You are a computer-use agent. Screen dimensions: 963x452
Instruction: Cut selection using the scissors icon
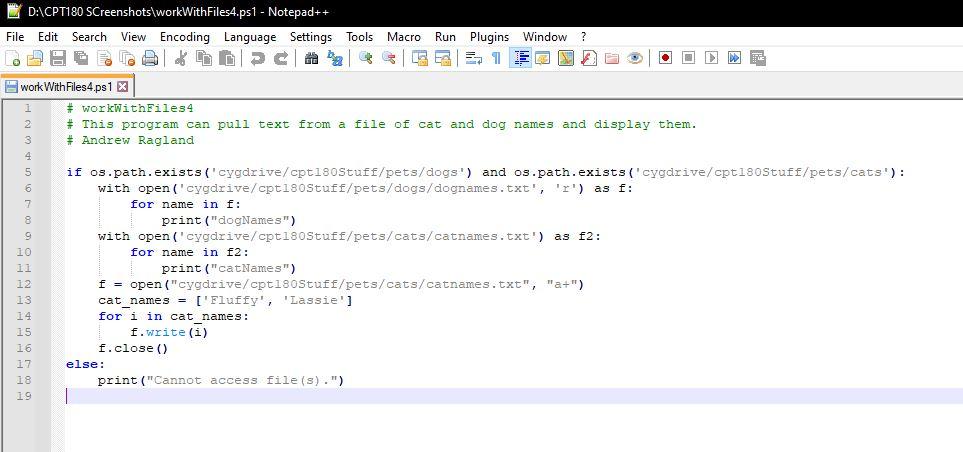[181, 58]
